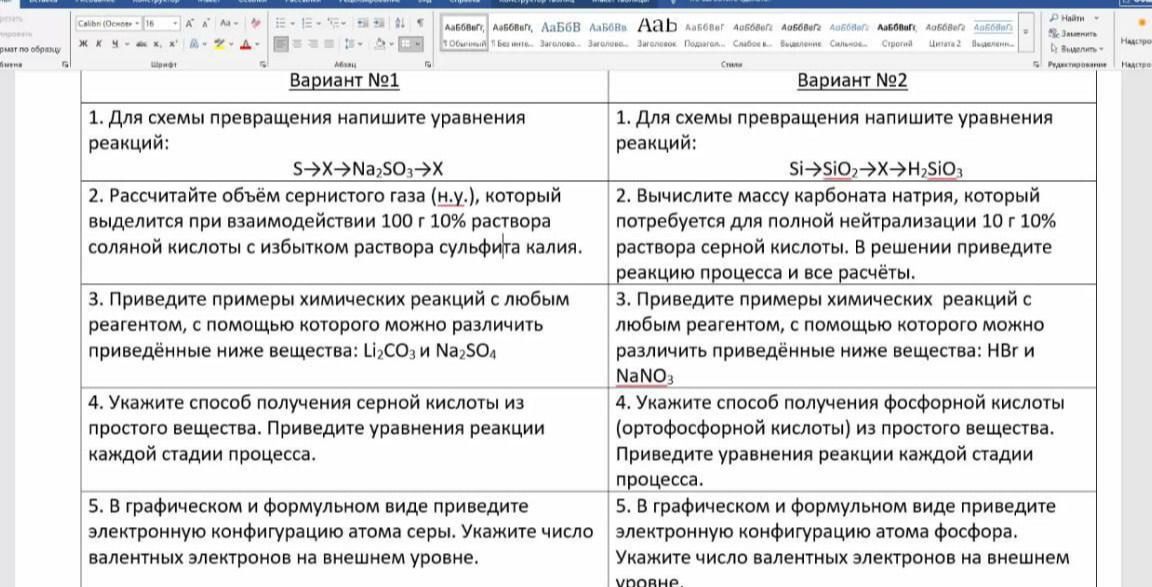Apply red font color
The image size is (1152, 587).
pos(245,44)
